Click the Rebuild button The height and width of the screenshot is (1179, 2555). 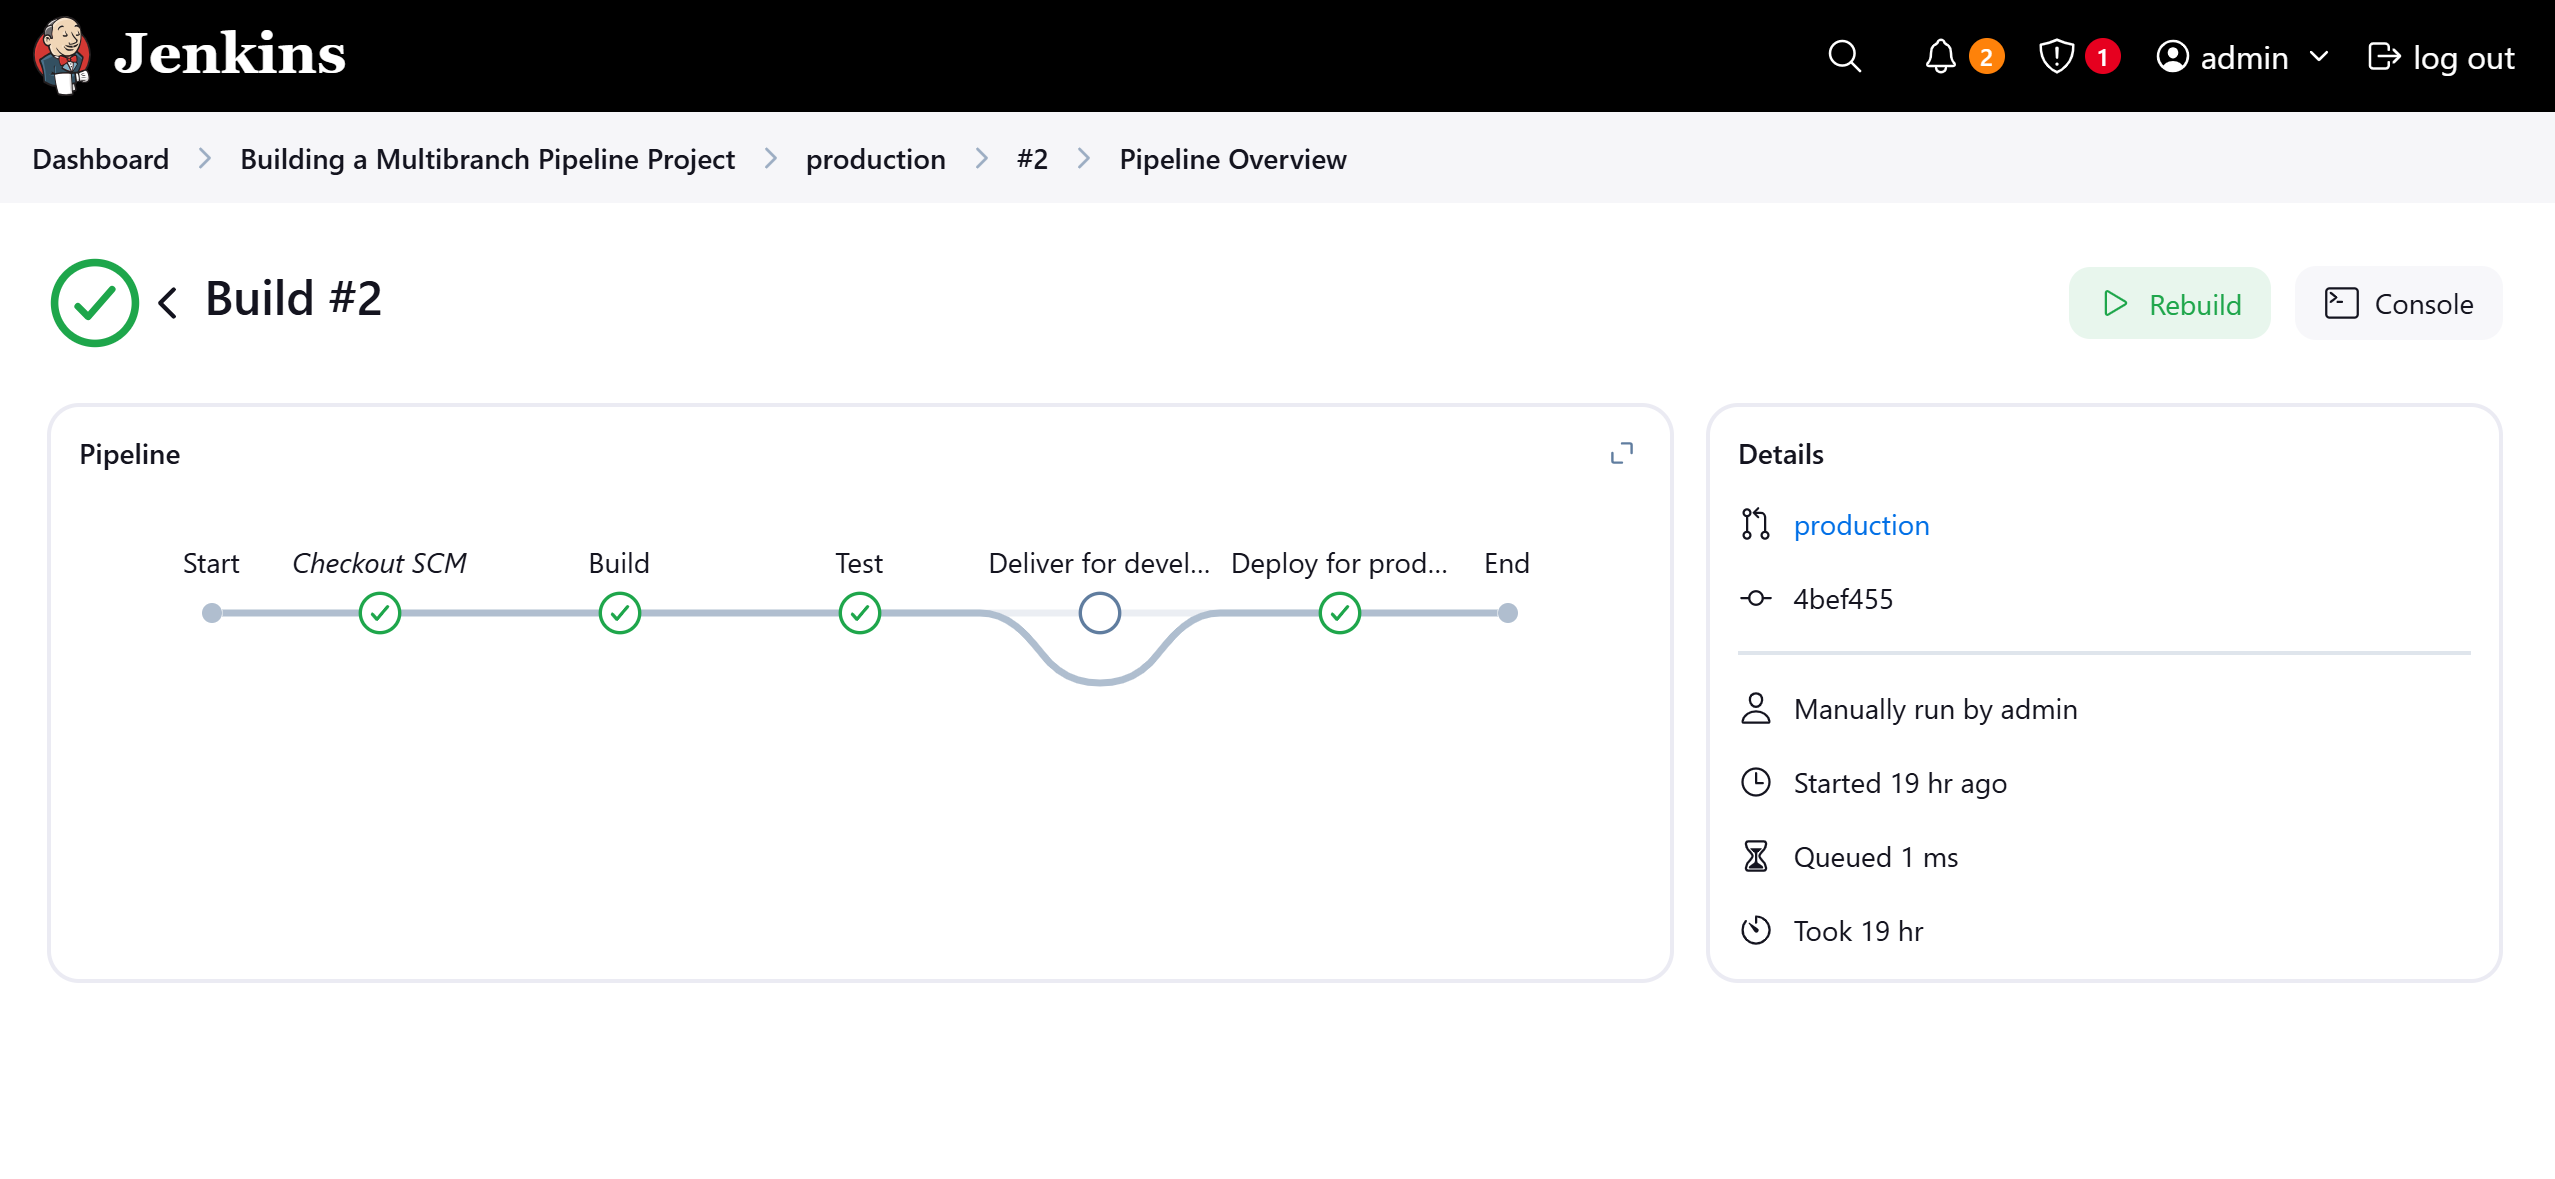coord(2169,303)
